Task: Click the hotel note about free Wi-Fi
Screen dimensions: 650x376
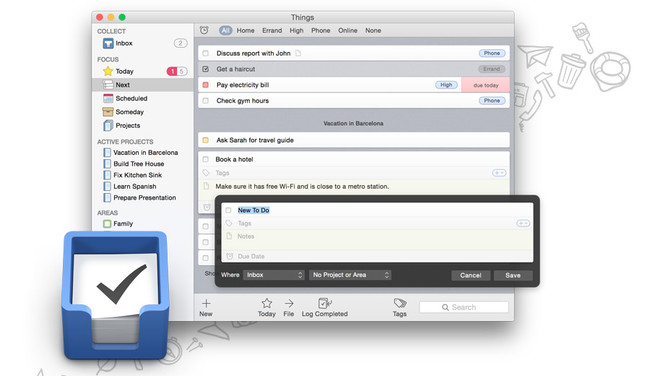Action: (302, 187)
